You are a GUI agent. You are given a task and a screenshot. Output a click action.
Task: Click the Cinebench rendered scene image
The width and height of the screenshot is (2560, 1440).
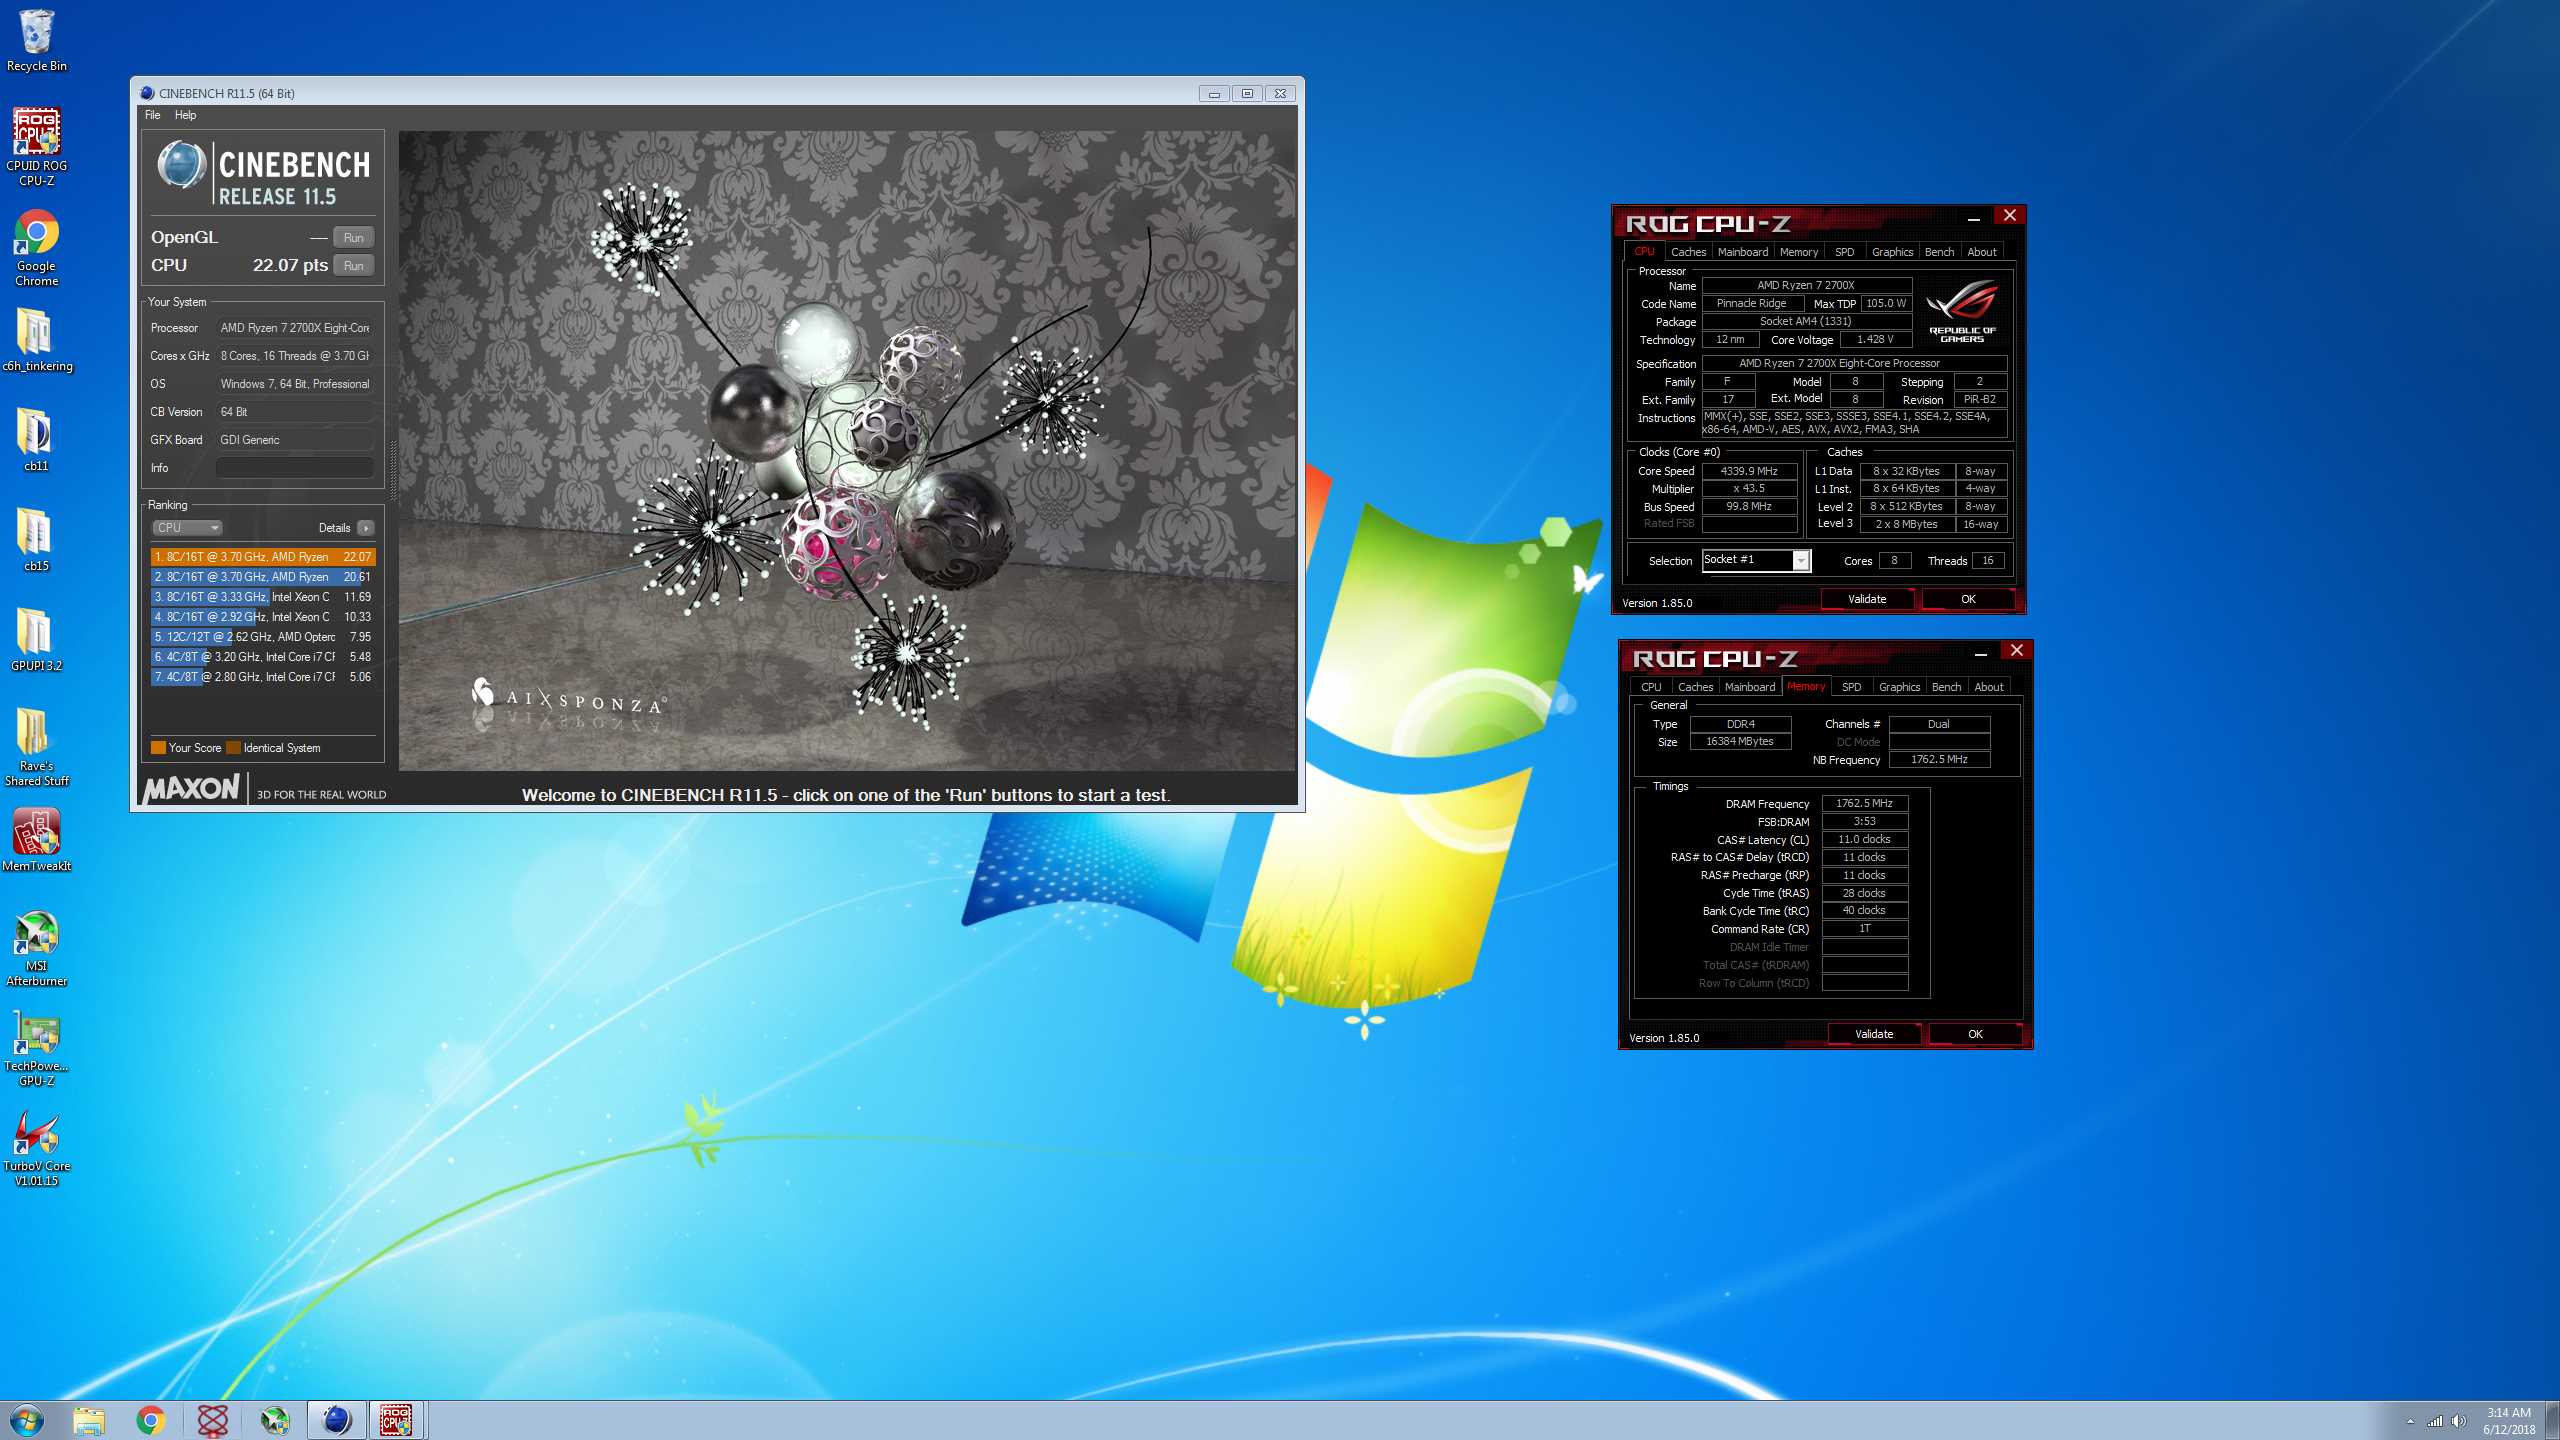tap(847, 450)
